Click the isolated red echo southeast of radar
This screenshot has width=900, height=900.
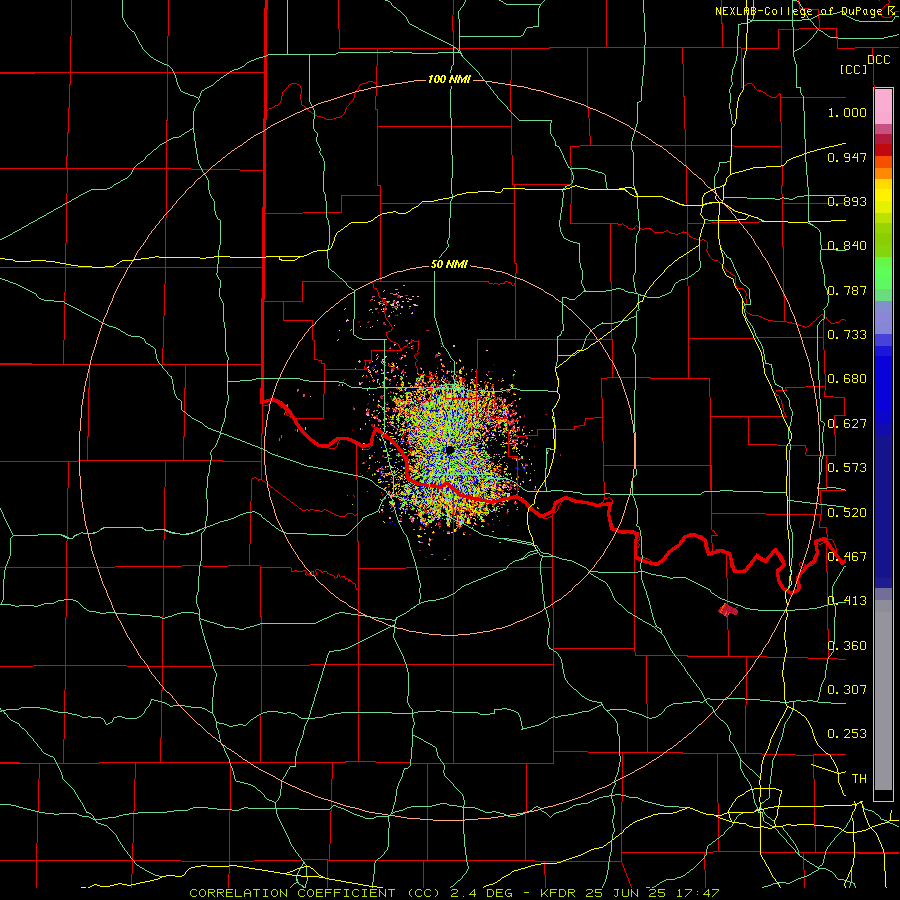coord(728,610)
